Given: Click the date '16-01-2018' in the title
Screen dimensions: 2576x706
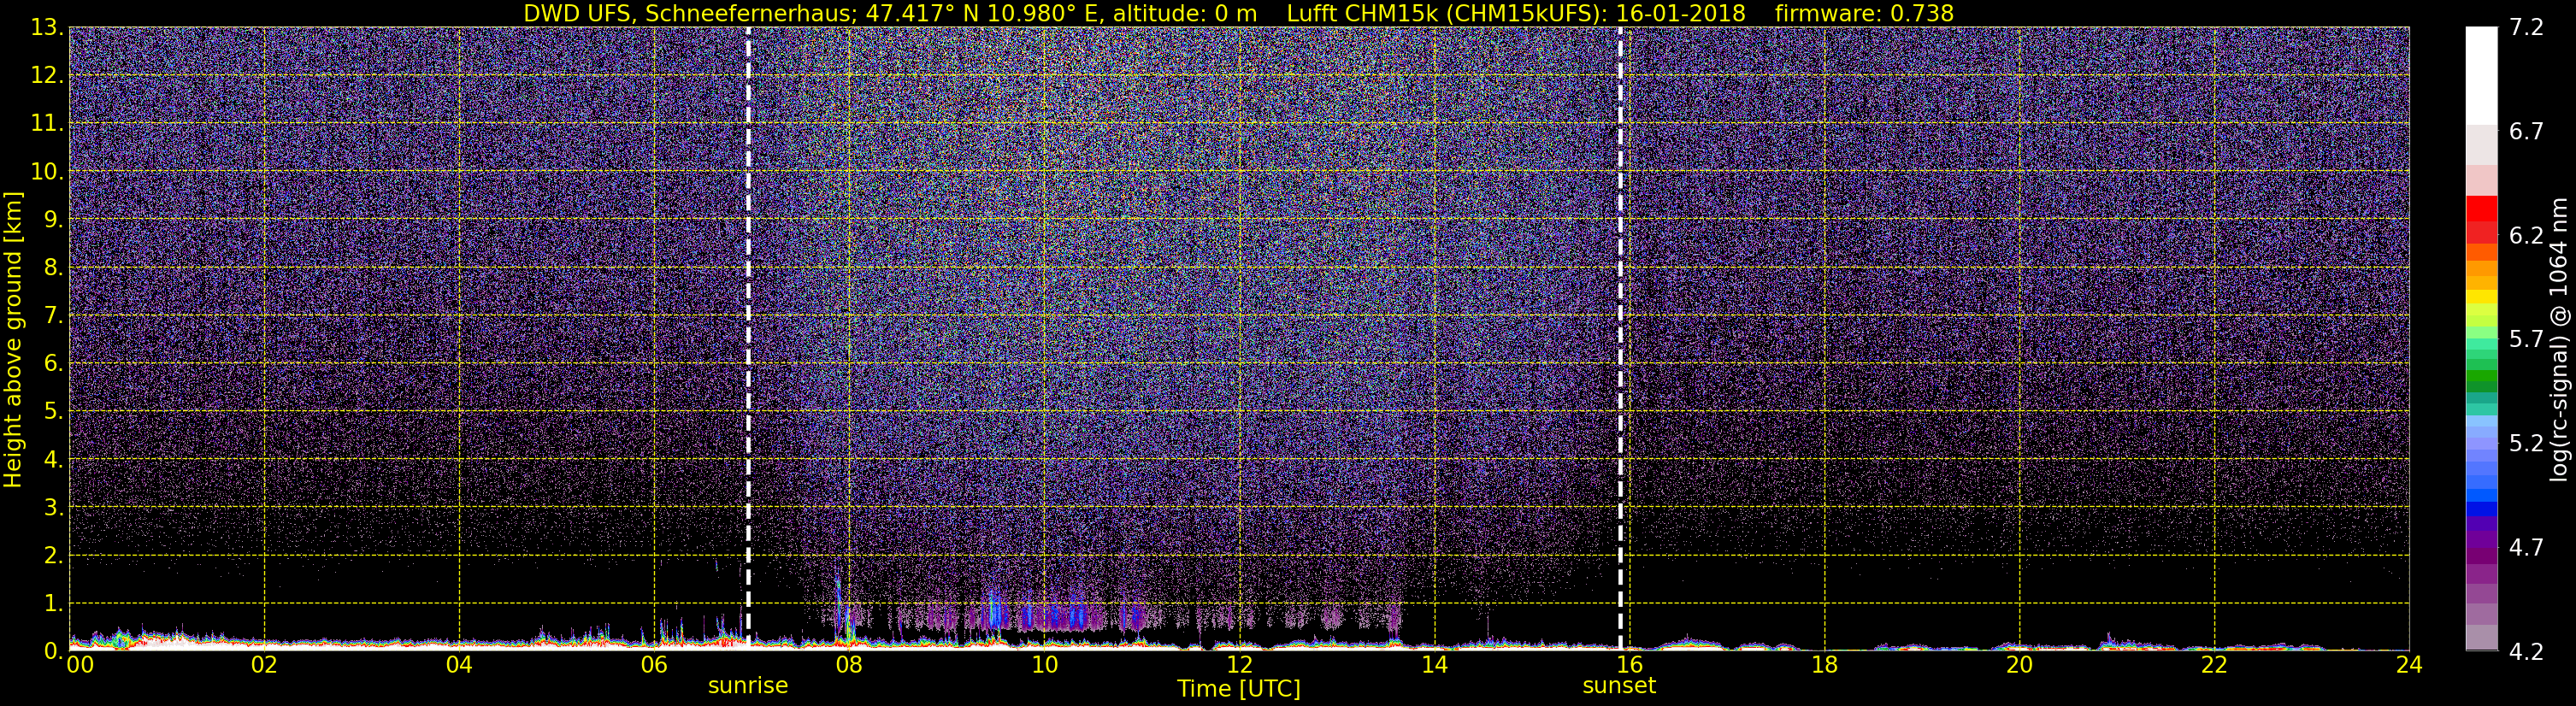Looking at the screenshot, I should pyautogui.click(x=1680, y=13).
